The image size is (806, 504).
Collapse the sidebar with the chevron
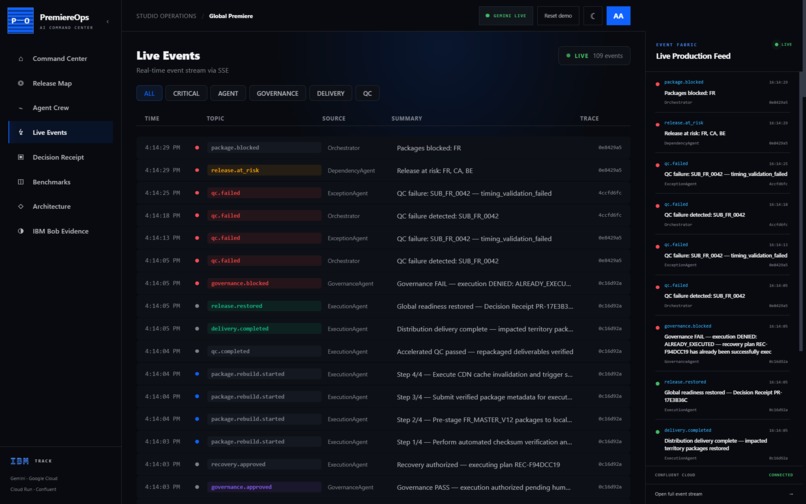(107, 22)
